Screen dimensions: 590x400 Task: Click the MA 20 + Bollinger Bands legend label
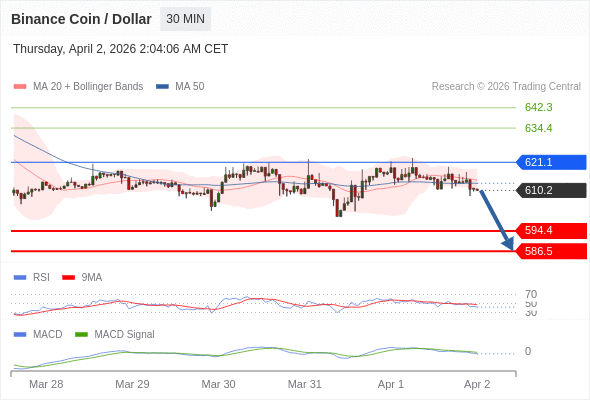[x=88, y=87]
